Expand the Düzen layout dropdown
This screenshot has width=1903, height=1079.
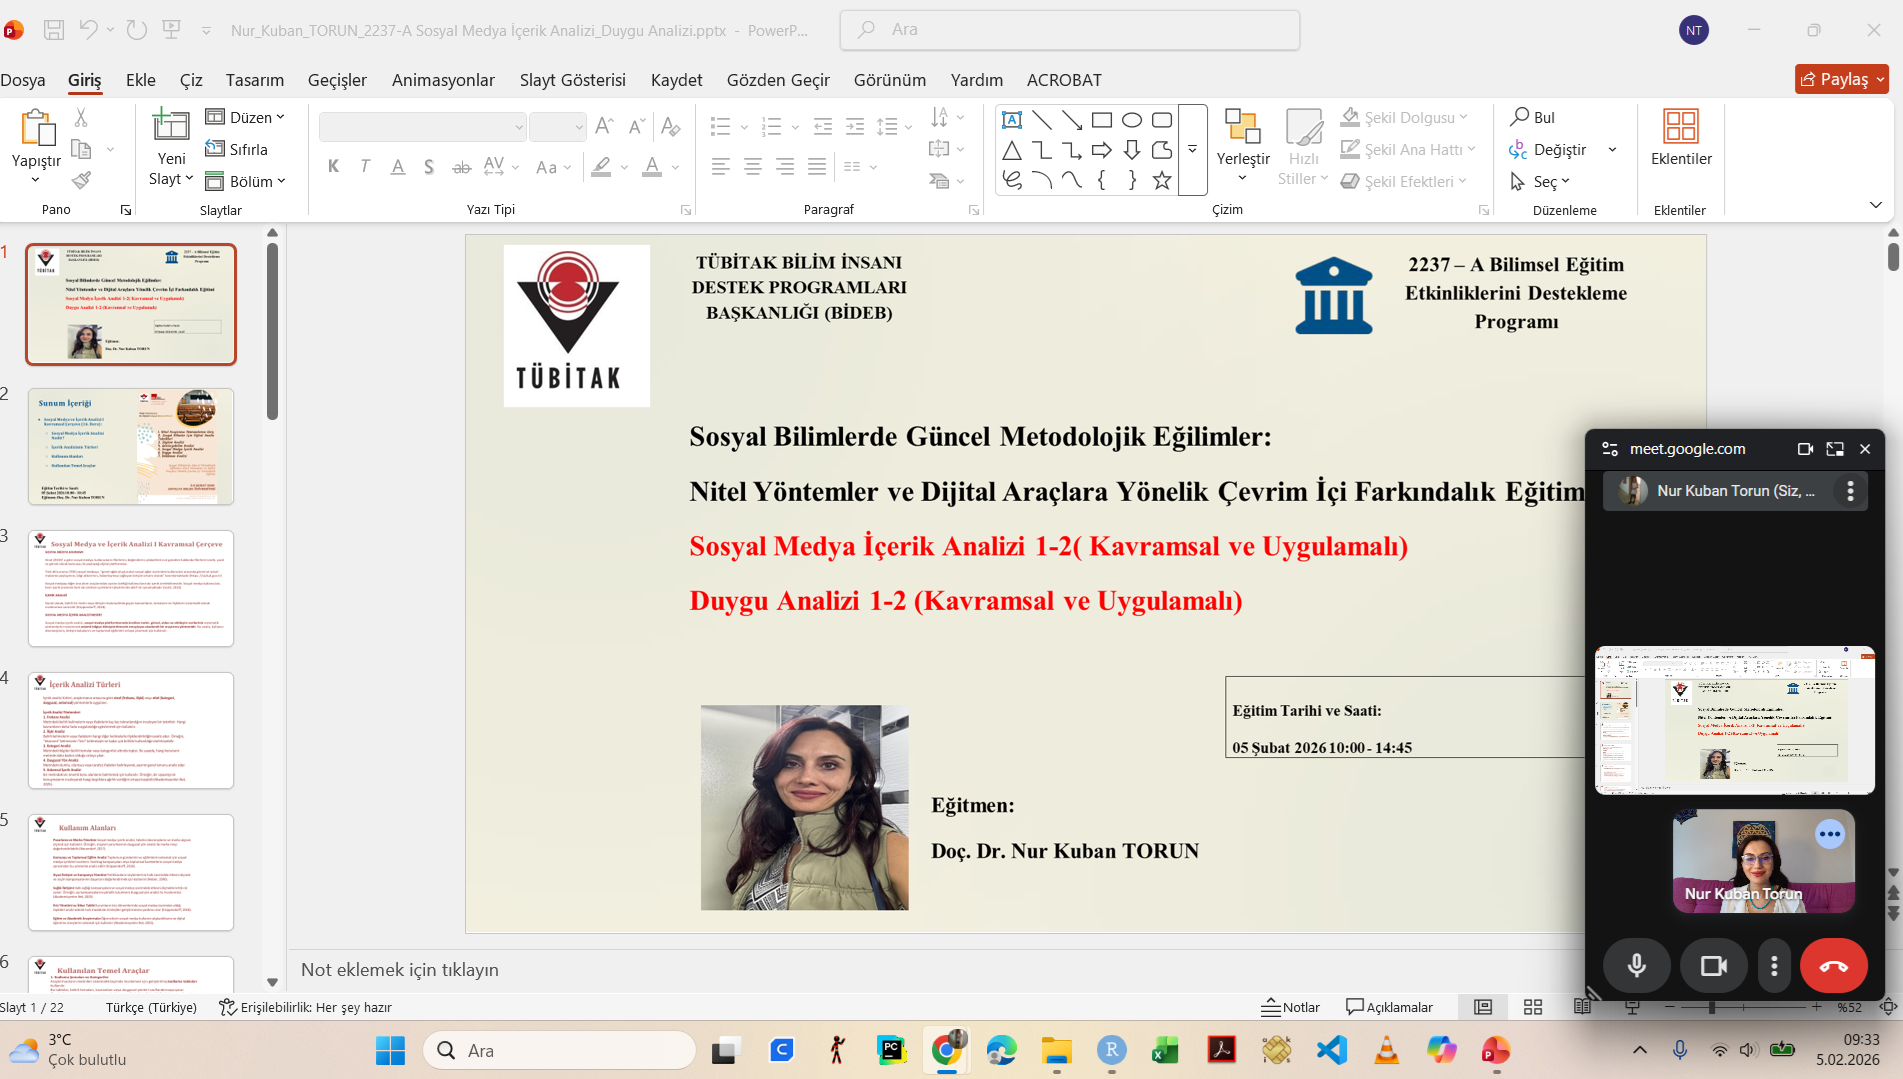point(245,117)
